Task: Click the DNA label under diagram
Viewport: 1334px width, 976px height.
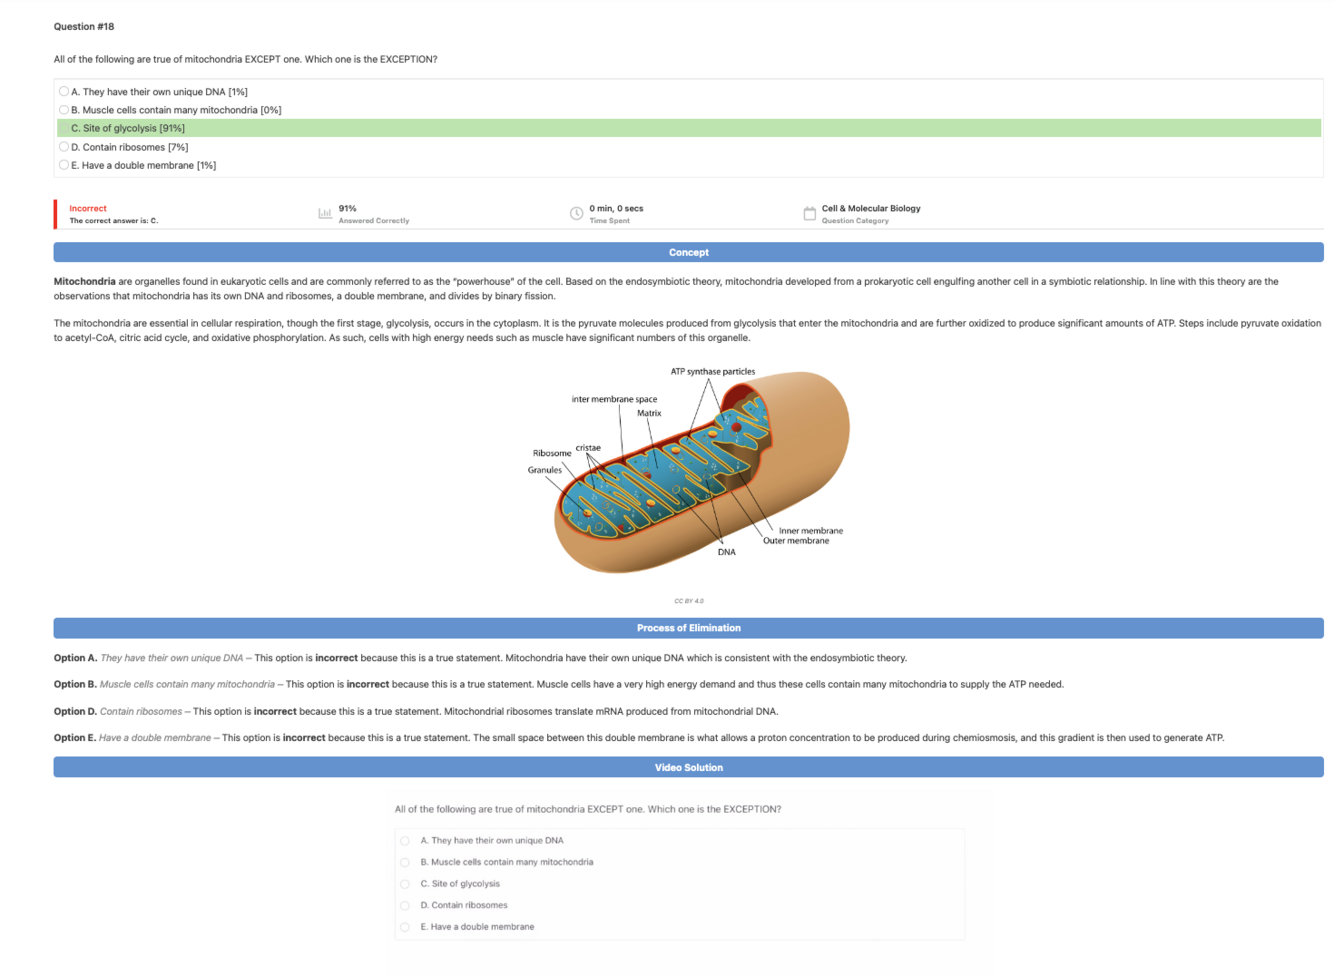Action: point(727,552)
